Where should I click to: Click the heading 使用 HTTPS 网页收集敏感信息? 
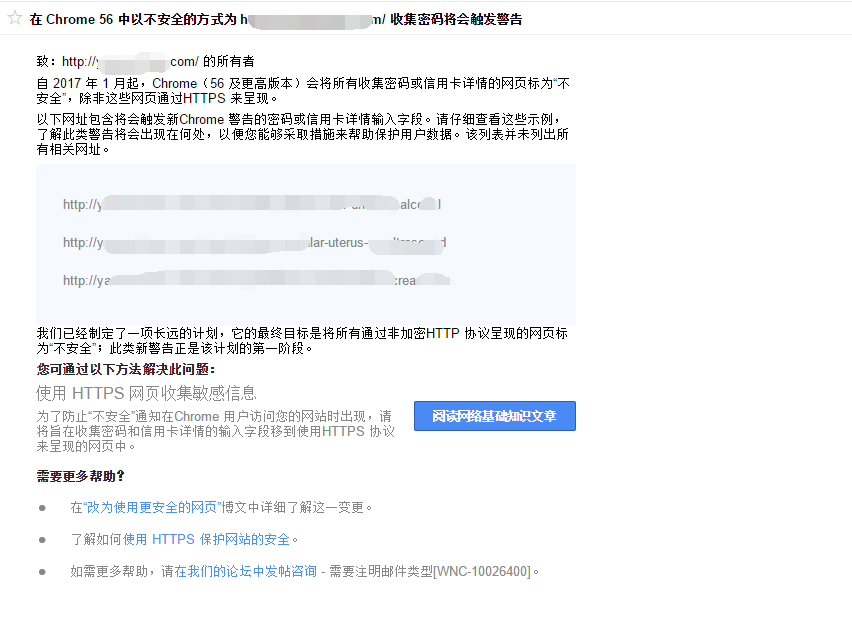tap(146, 393)
